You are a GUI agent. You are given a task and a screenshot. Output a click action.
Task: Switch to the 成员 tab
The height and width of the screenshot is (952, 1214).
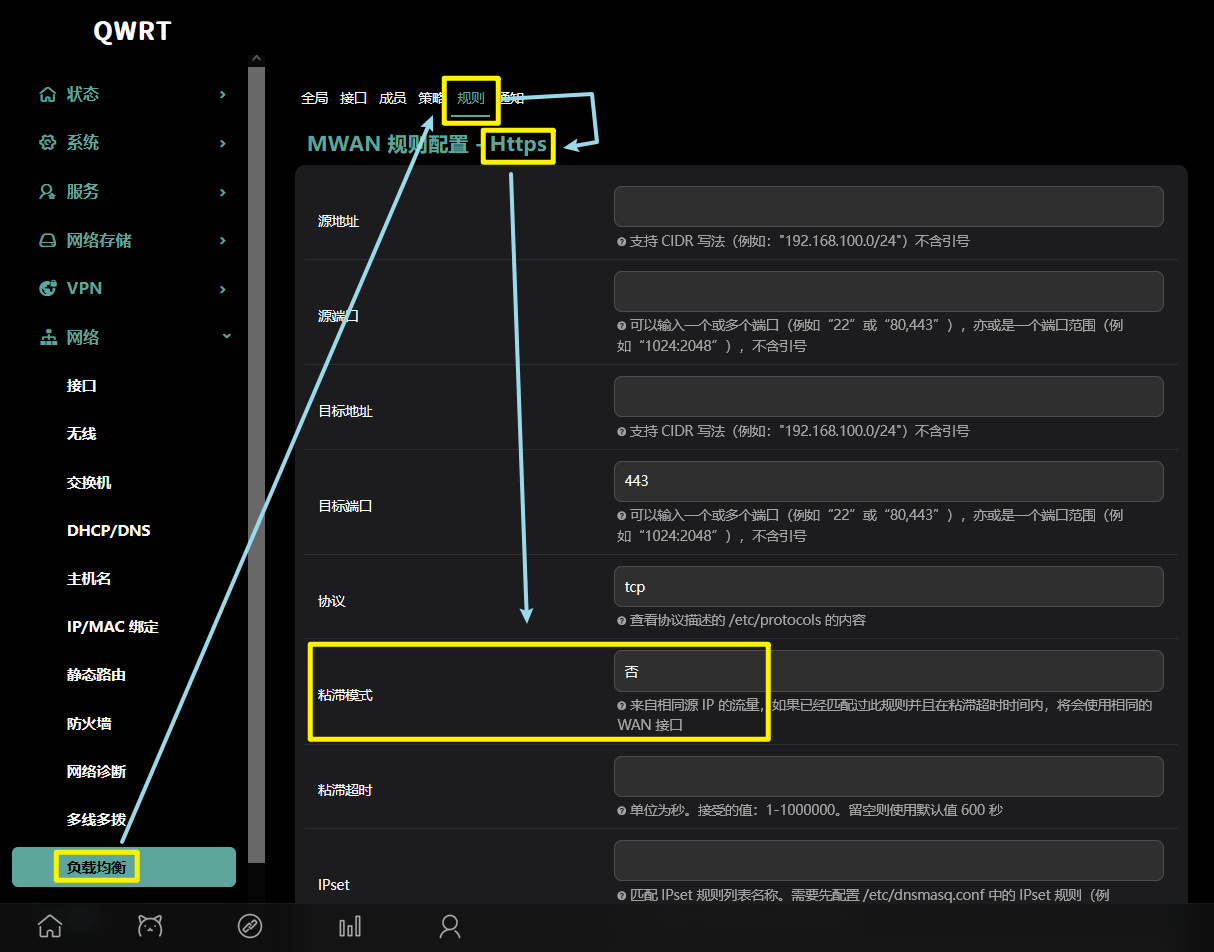pyautogui.click(x=392, y=98)
